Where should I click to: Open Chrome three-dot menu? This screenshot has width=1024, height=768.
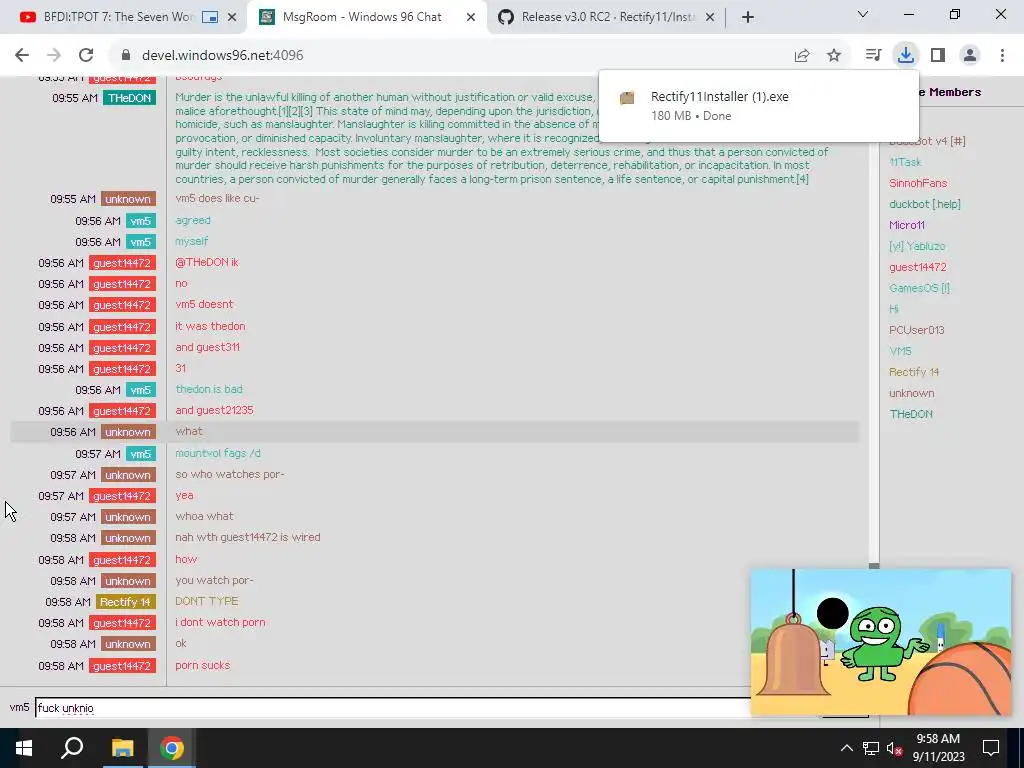pyautogui.click(x=1002, y=56)
